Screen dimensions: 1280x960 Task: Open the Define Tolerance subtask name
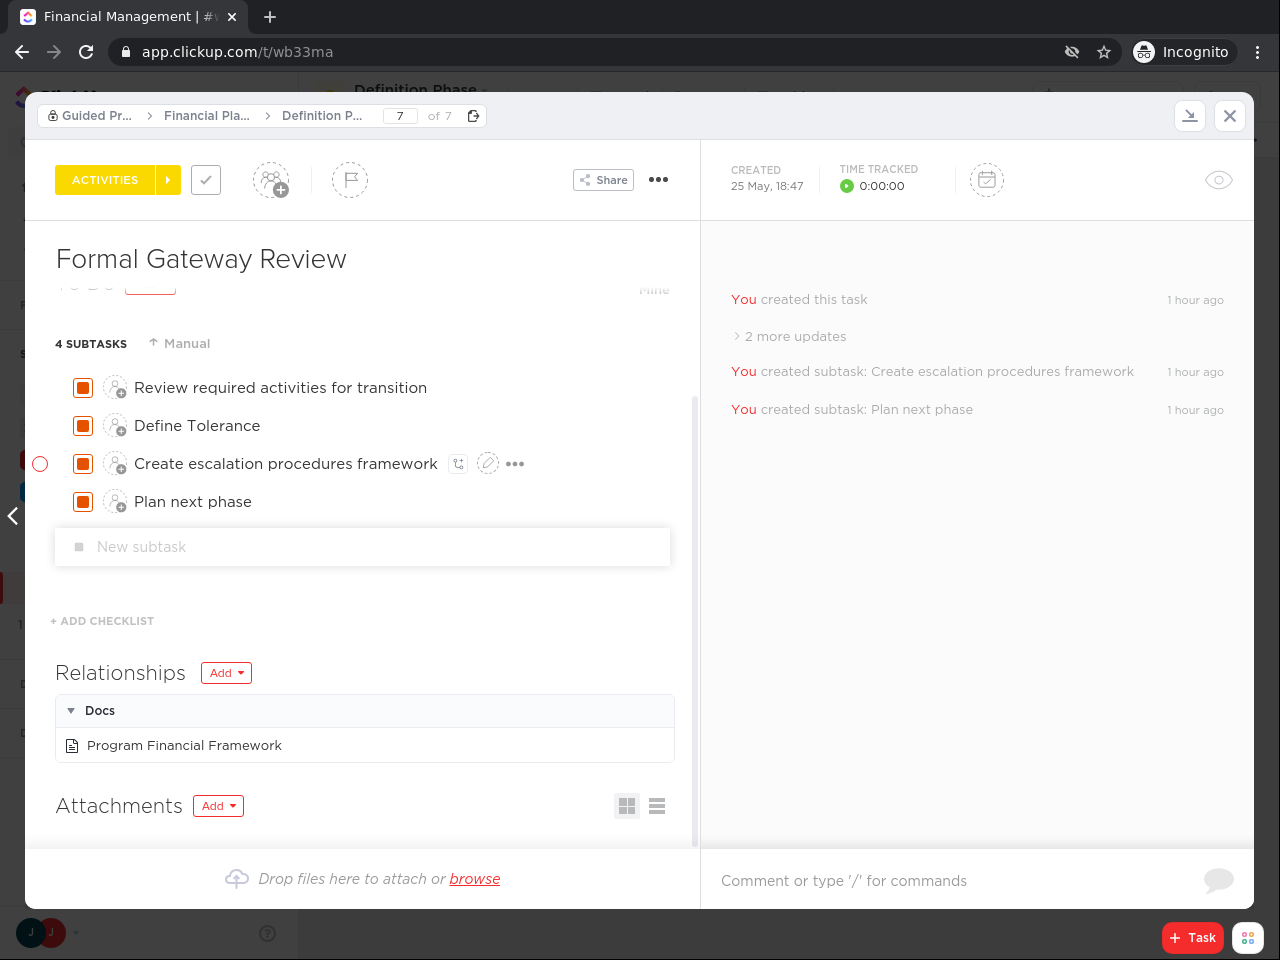[197, 426]
